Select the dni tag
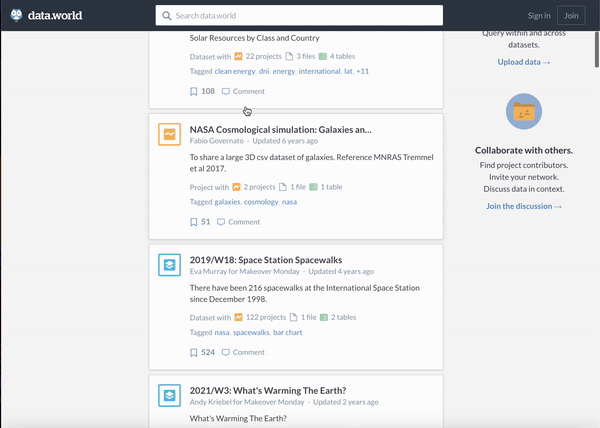The height and width of the screenshot is (428, 600). coord(264,71)
